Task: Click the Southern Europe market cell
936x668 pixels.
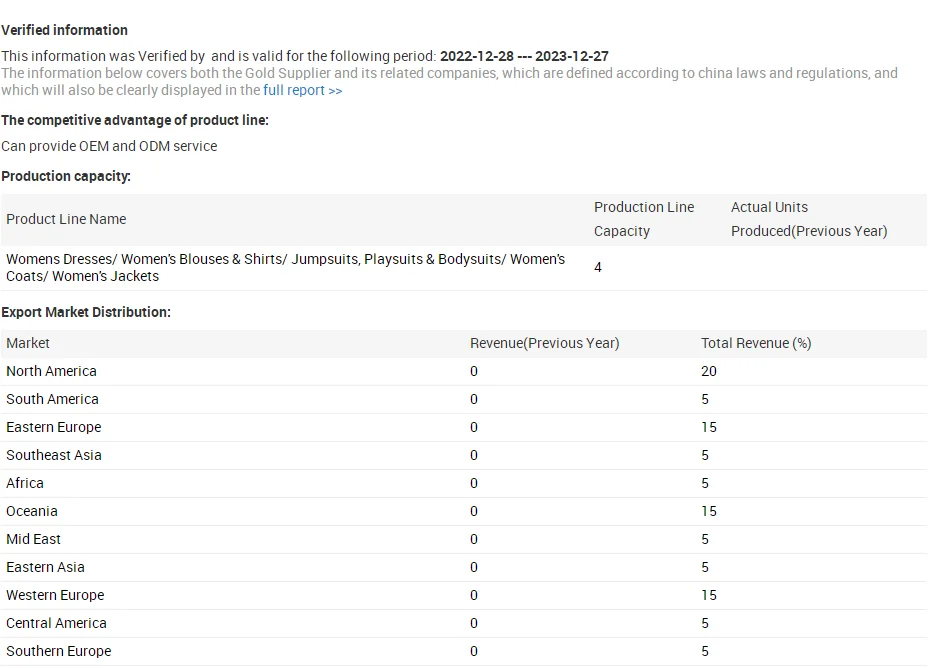Action: pyautogui.click(x=59, y=651)
